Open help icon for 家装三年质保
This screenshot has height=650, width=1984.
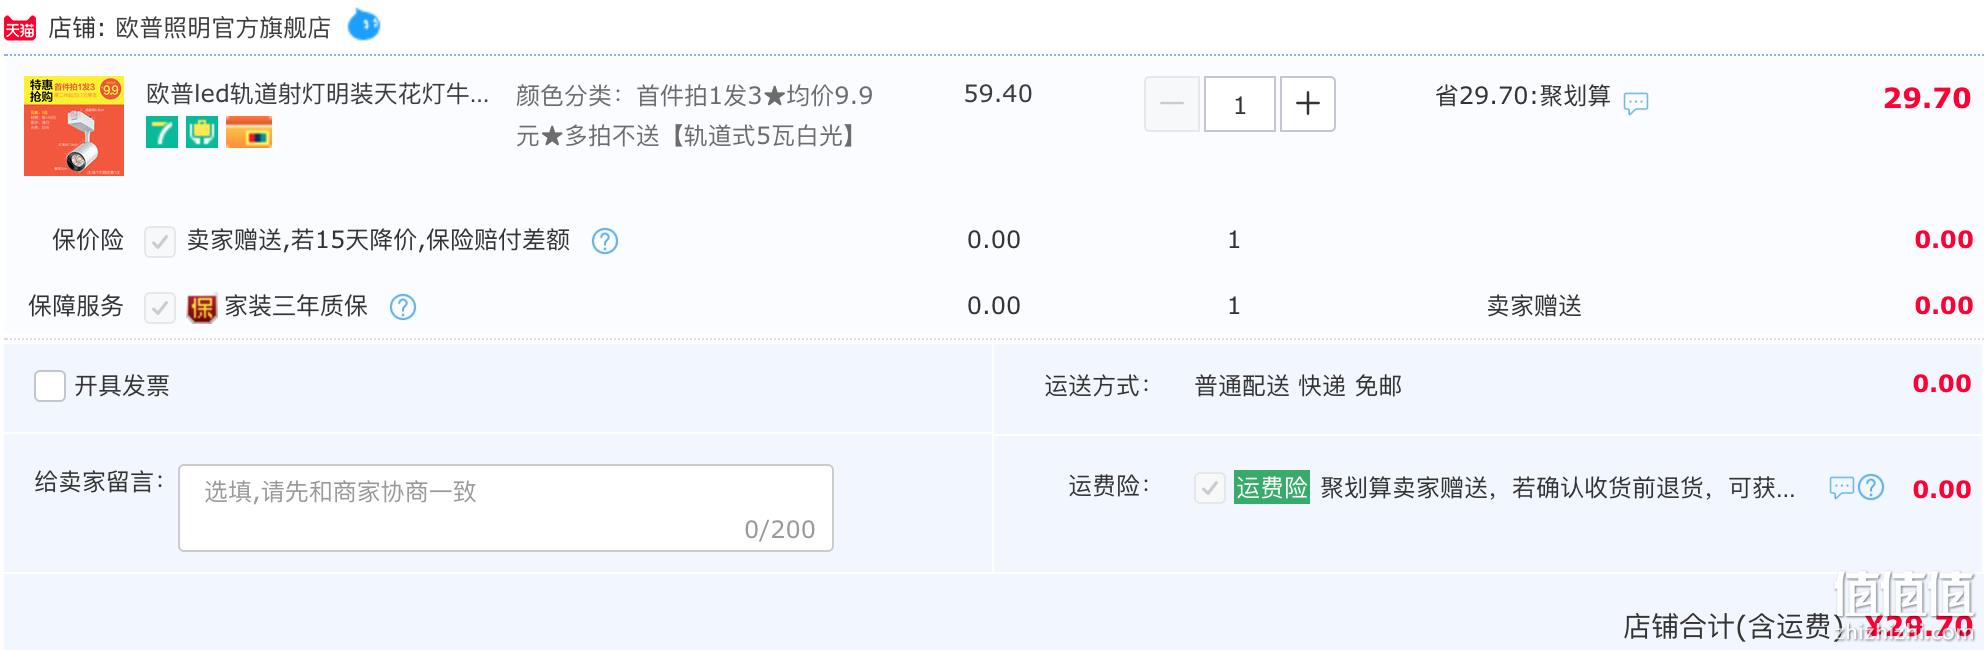coord(403,307)
